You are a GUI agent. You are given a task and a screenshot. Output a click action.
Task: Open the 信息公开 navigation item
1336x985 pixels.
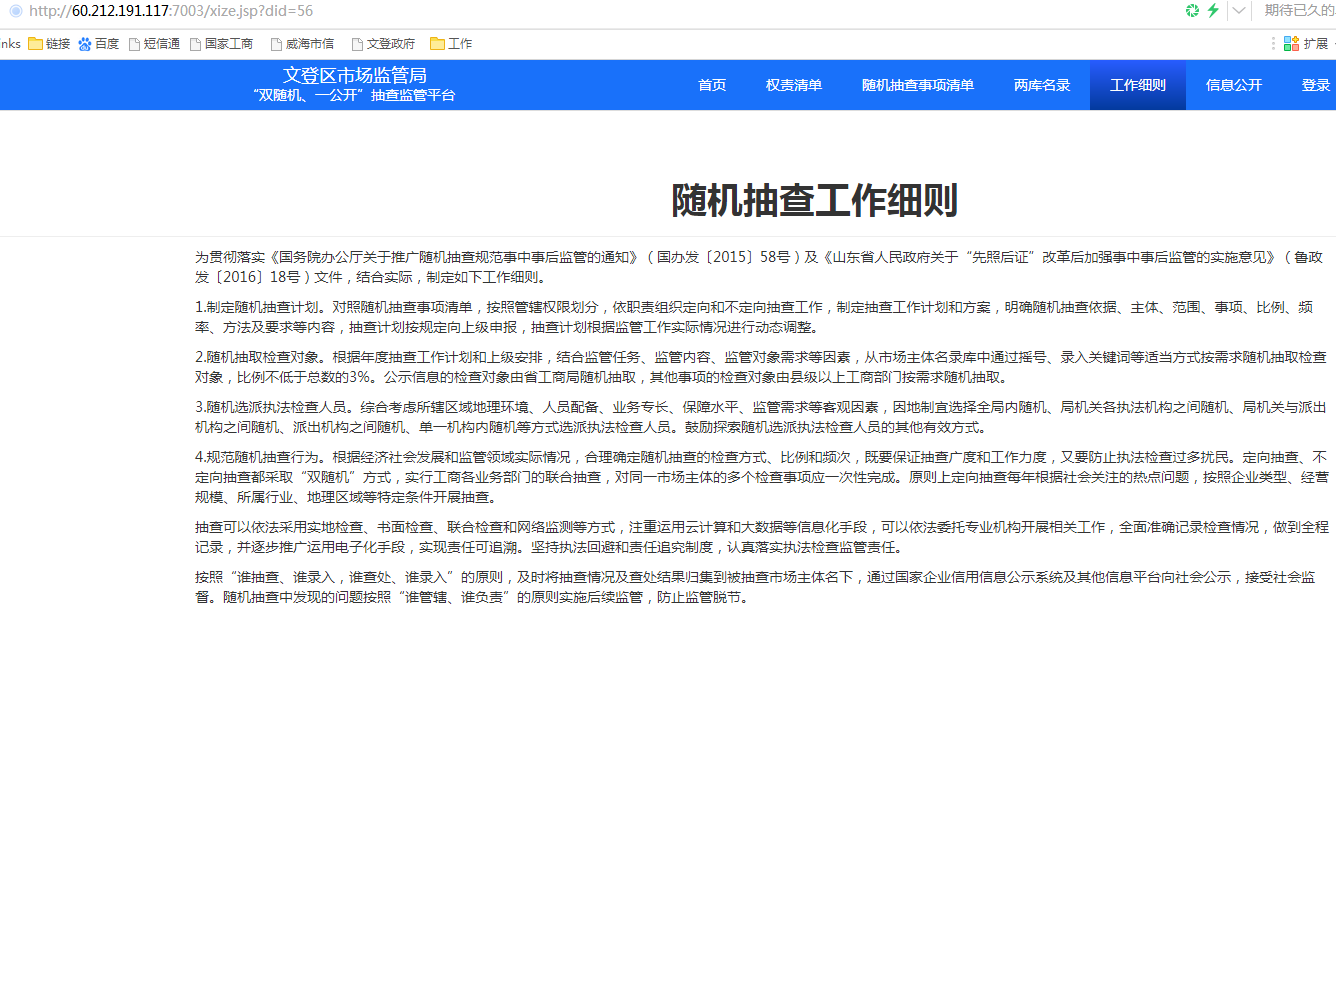tap(1234, 85)
